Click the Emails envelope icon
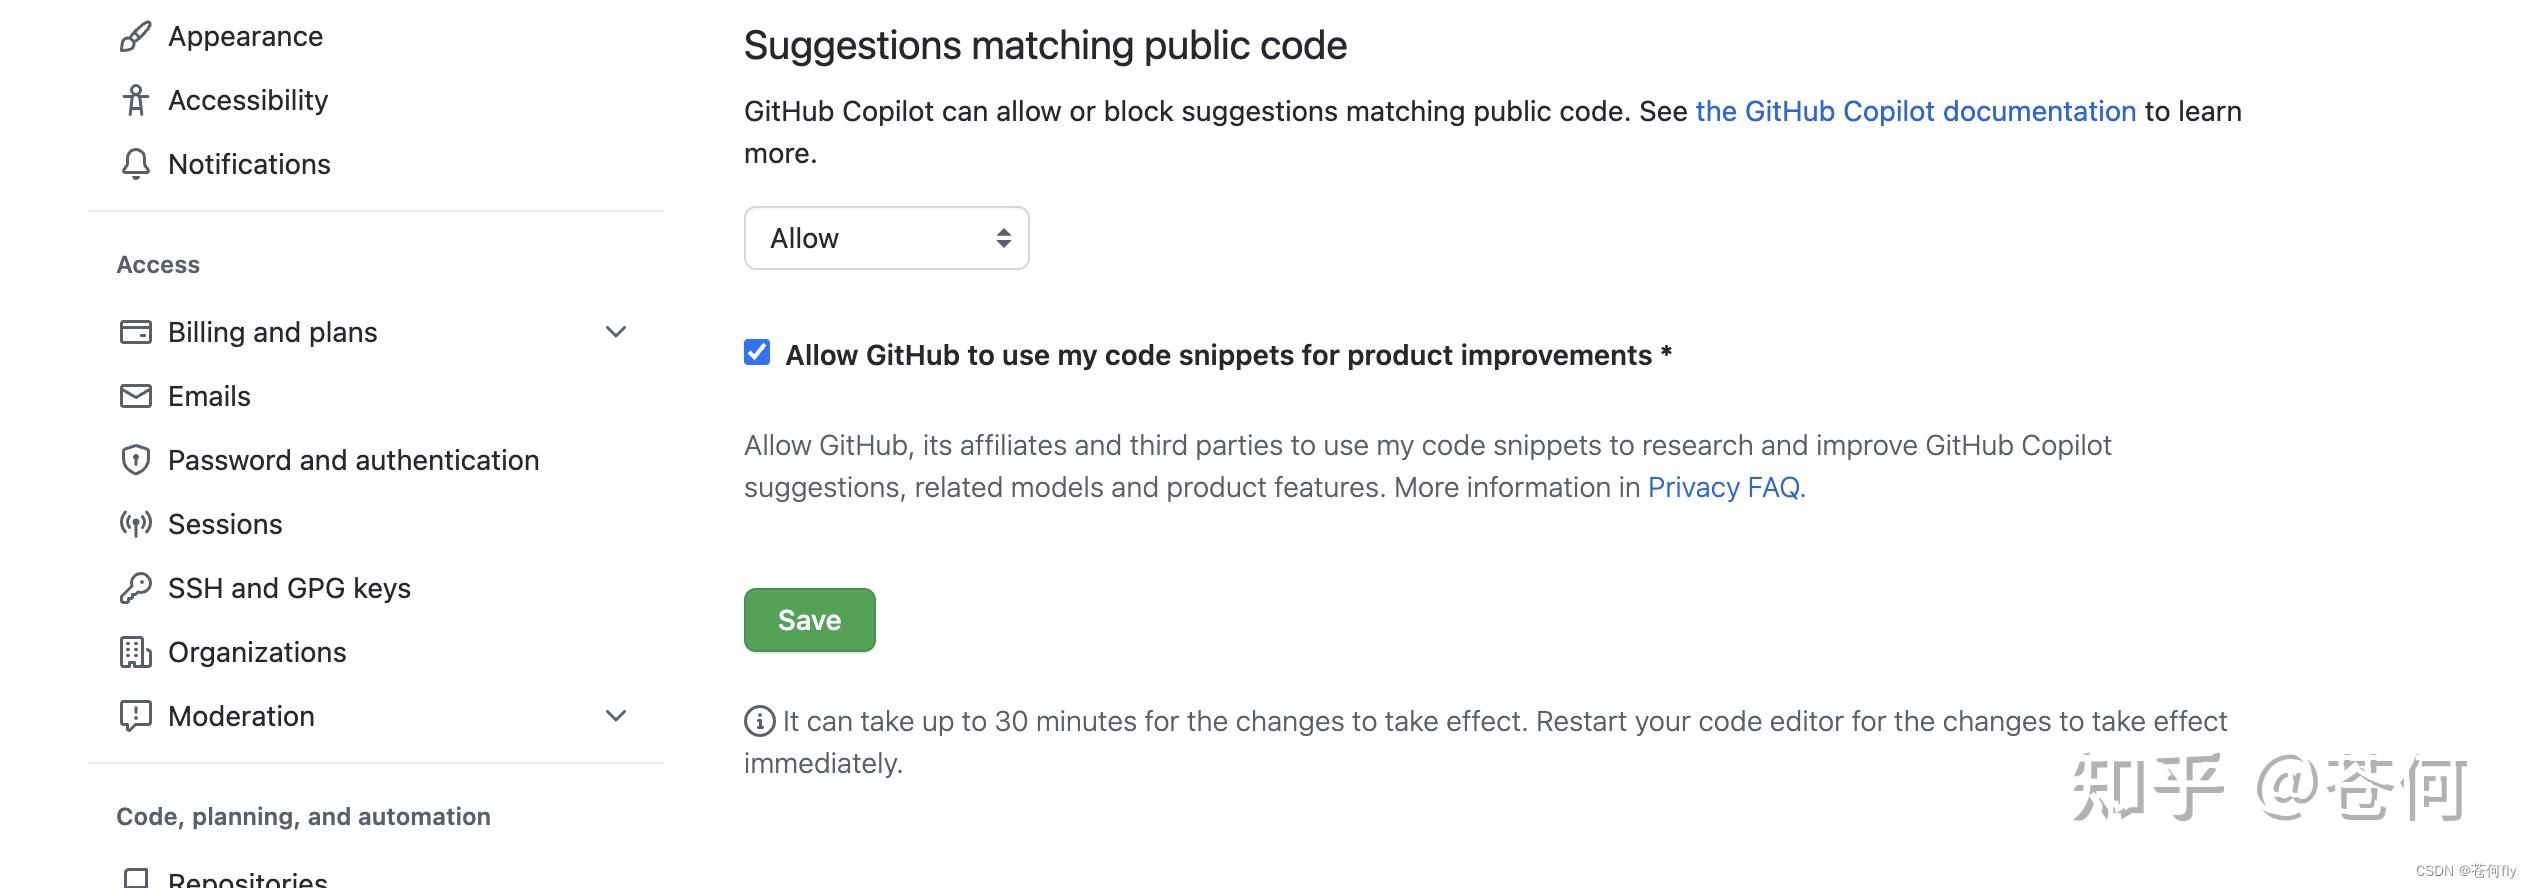The image size is (2532, 888). pyautogui.click(x=136, y=396)
